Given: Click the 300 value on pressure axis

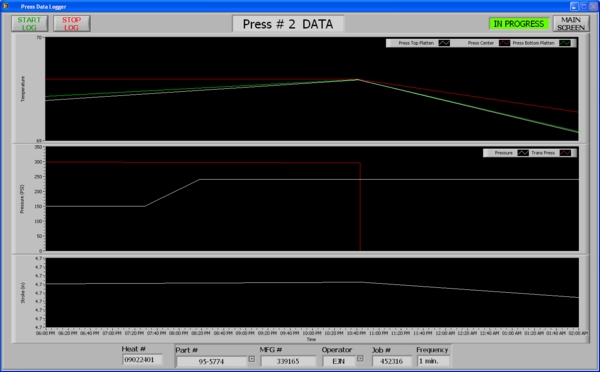Looking at the screenshot, I should pyautogui.click(x=38, y=162).
